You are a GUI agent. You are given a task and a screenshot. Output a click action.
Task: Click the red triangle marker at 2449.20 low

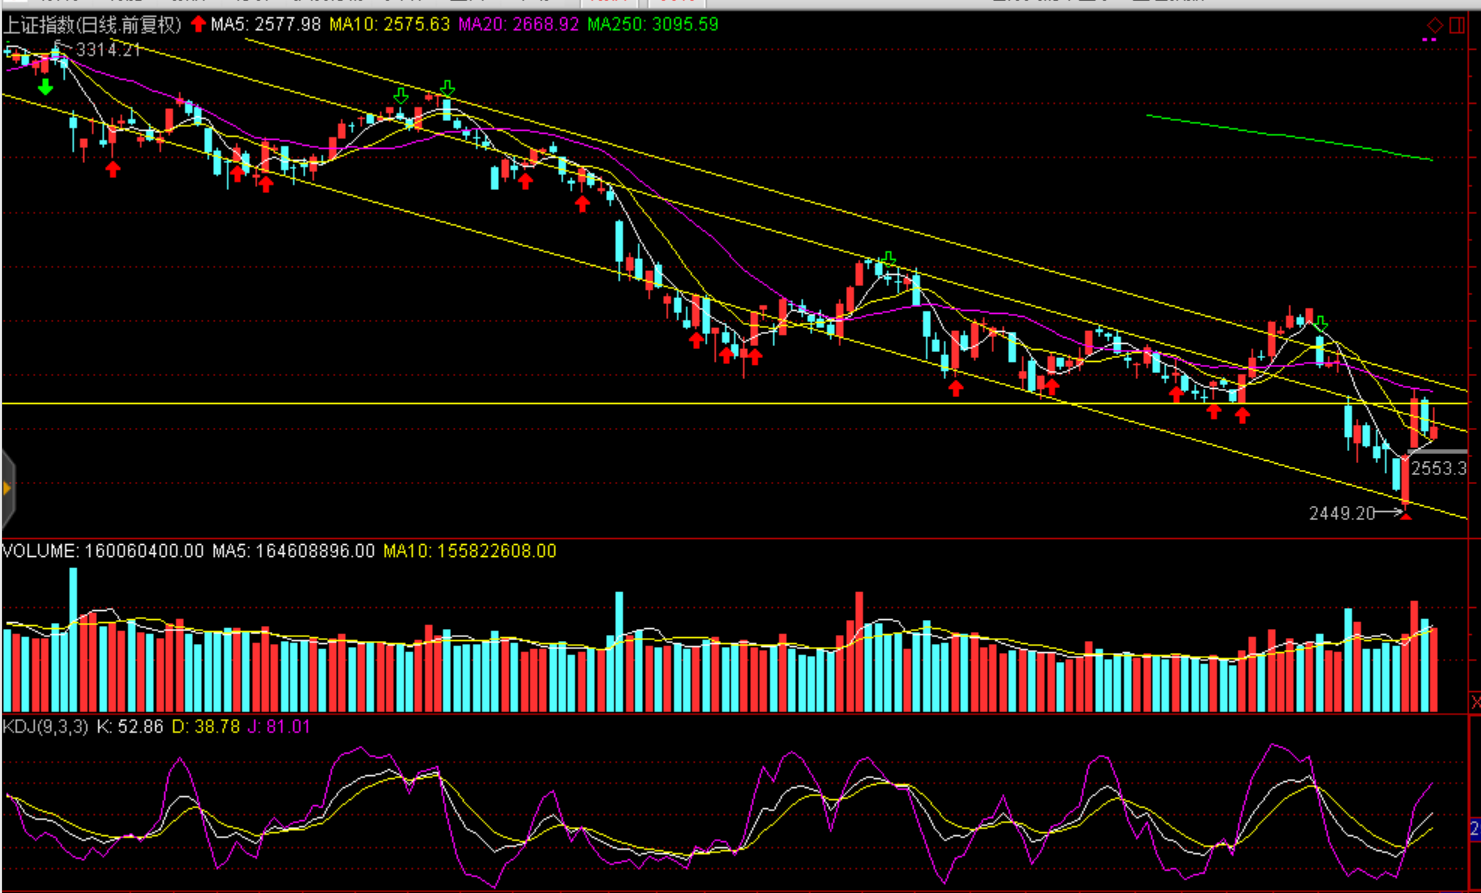pyautogui.click(x=1406, y=514)
